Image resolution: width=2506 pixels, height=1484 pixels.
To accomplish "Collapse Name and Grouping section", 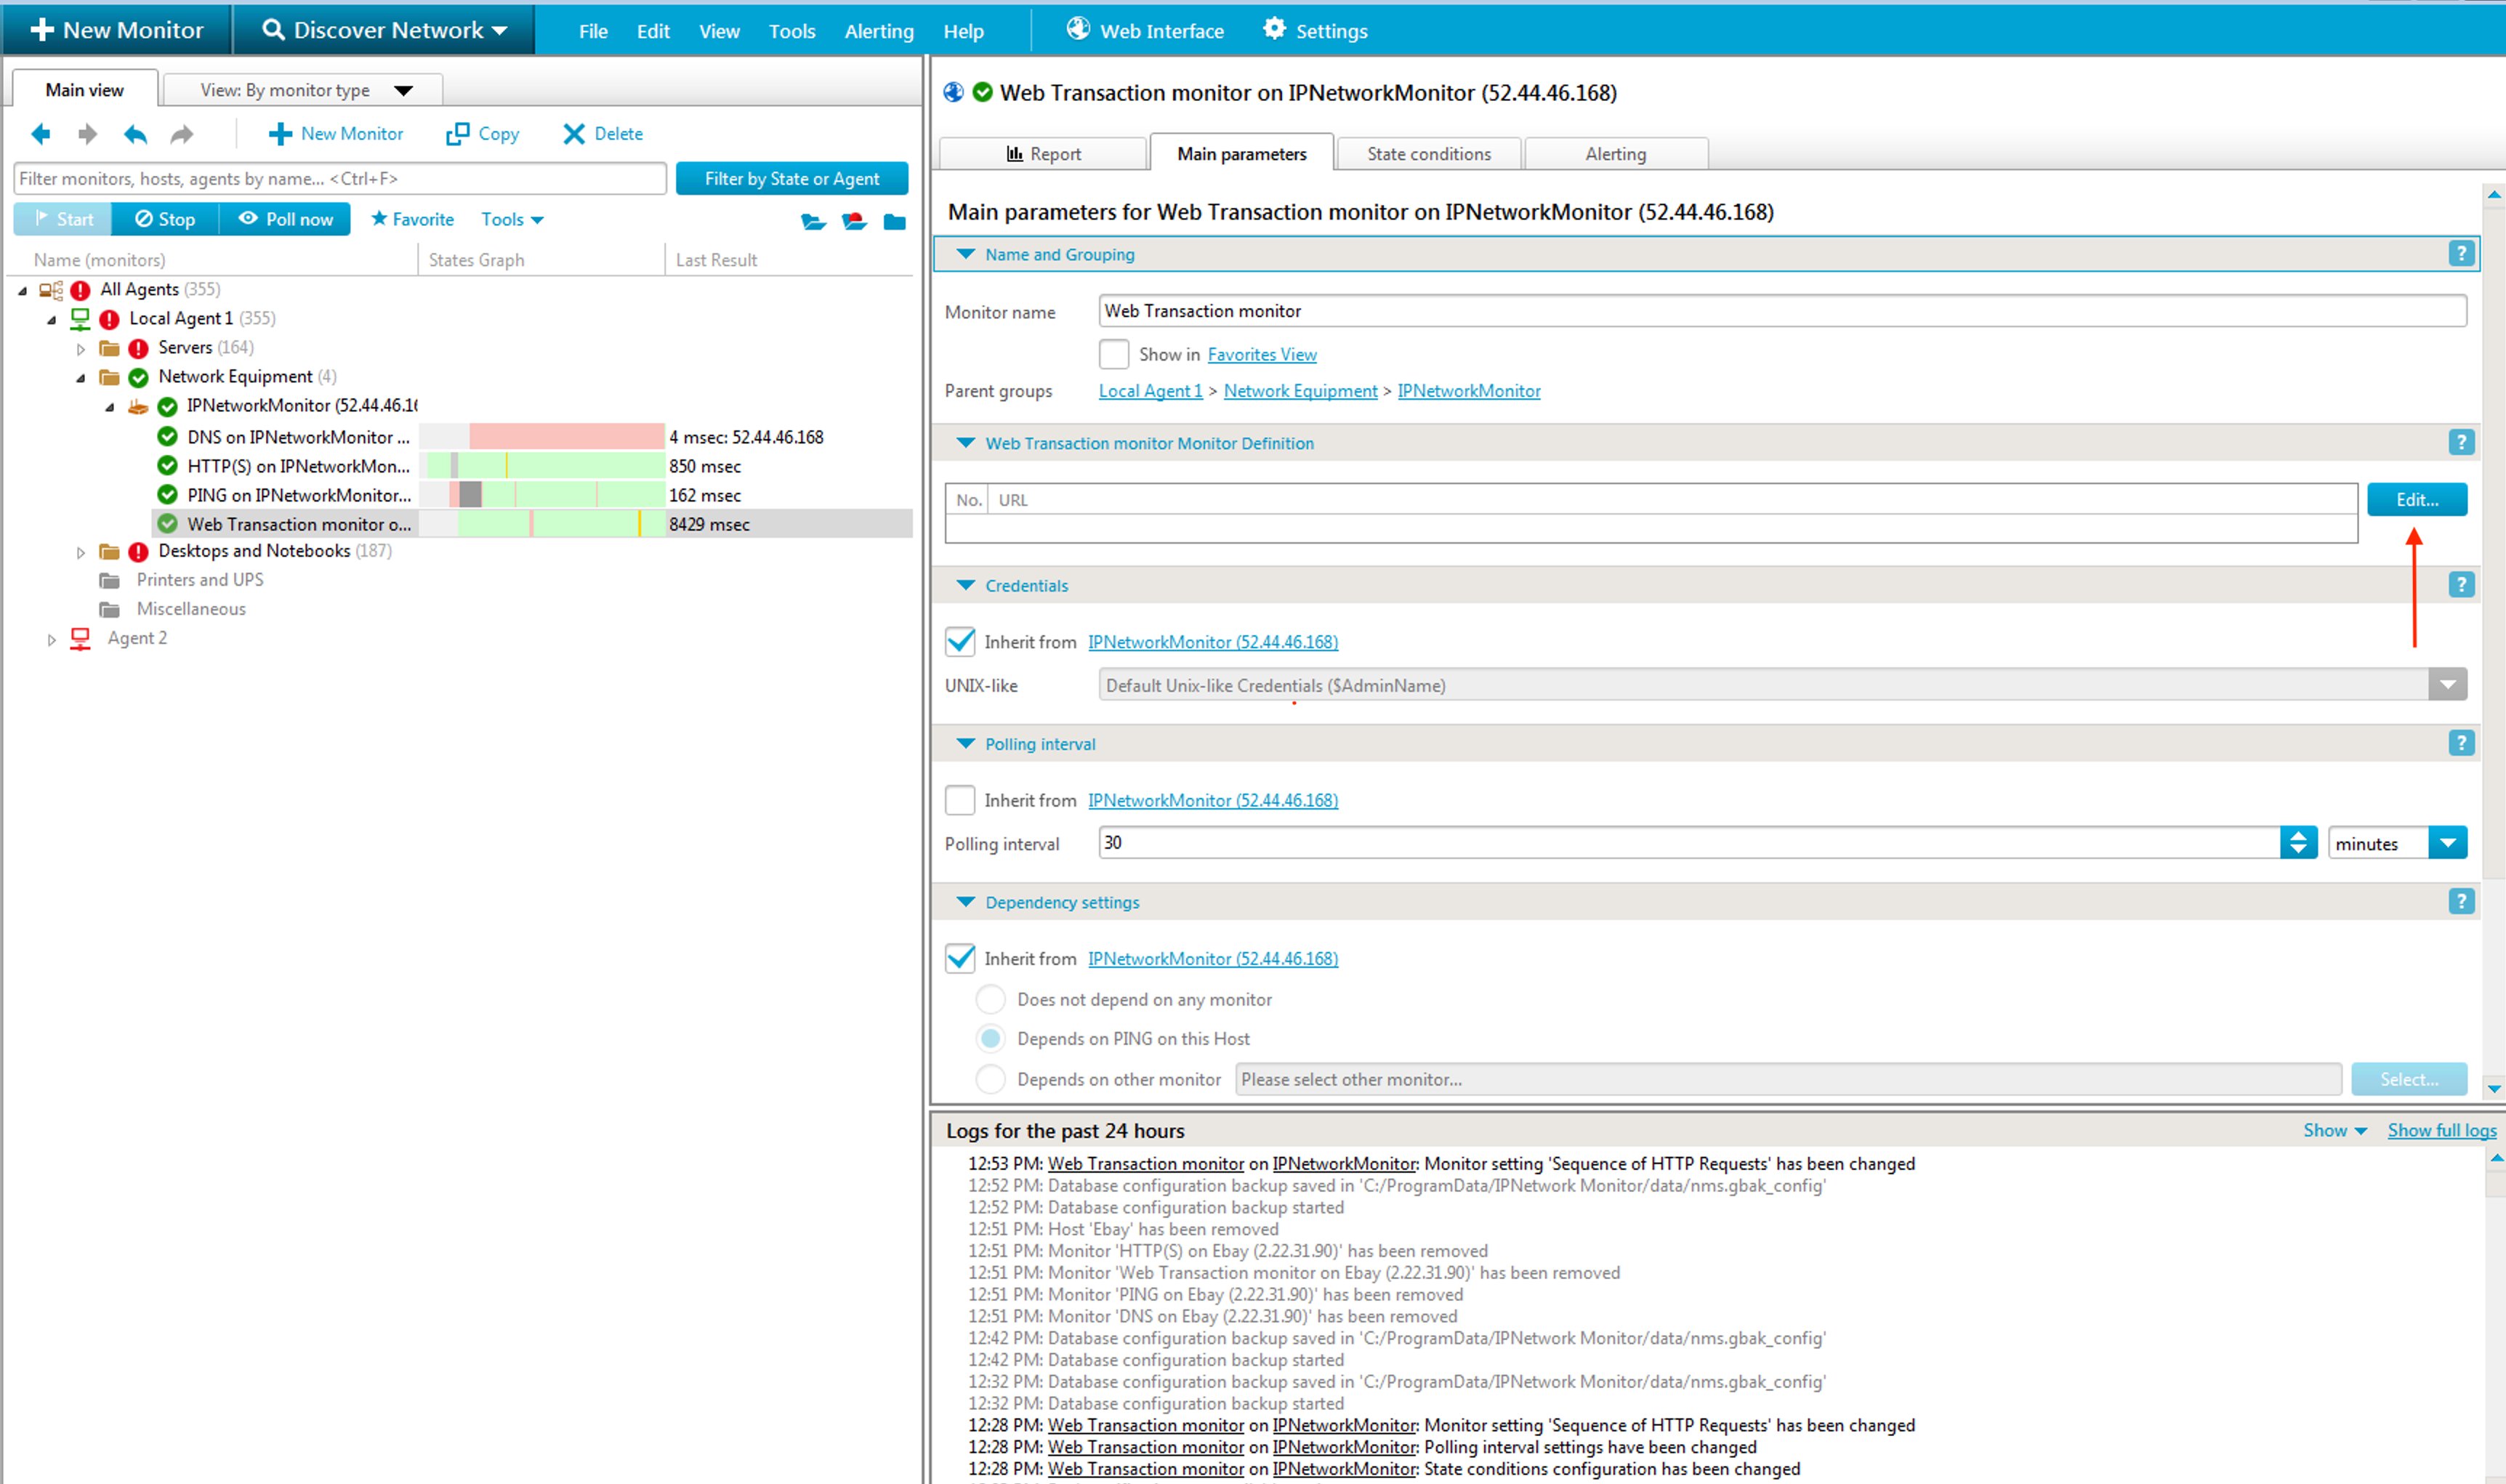I will point(965,254).
